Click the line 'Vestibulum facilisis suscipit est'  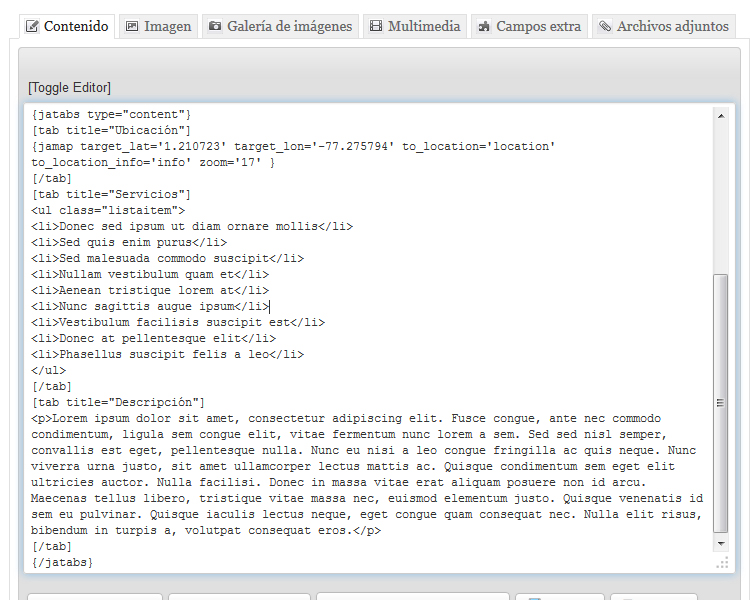[178, 322]
